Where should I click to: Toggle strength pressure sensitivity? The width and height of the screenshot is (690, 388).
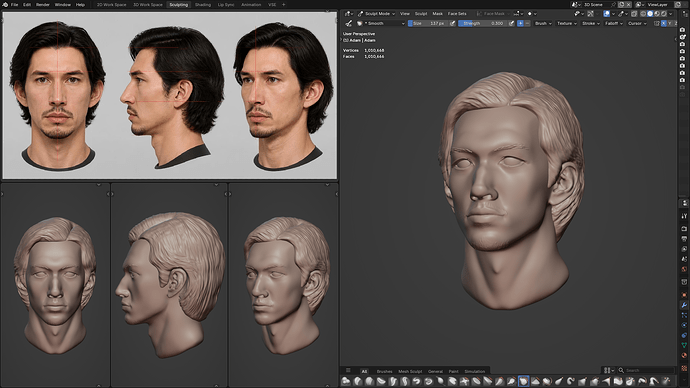tap(511, 23)
